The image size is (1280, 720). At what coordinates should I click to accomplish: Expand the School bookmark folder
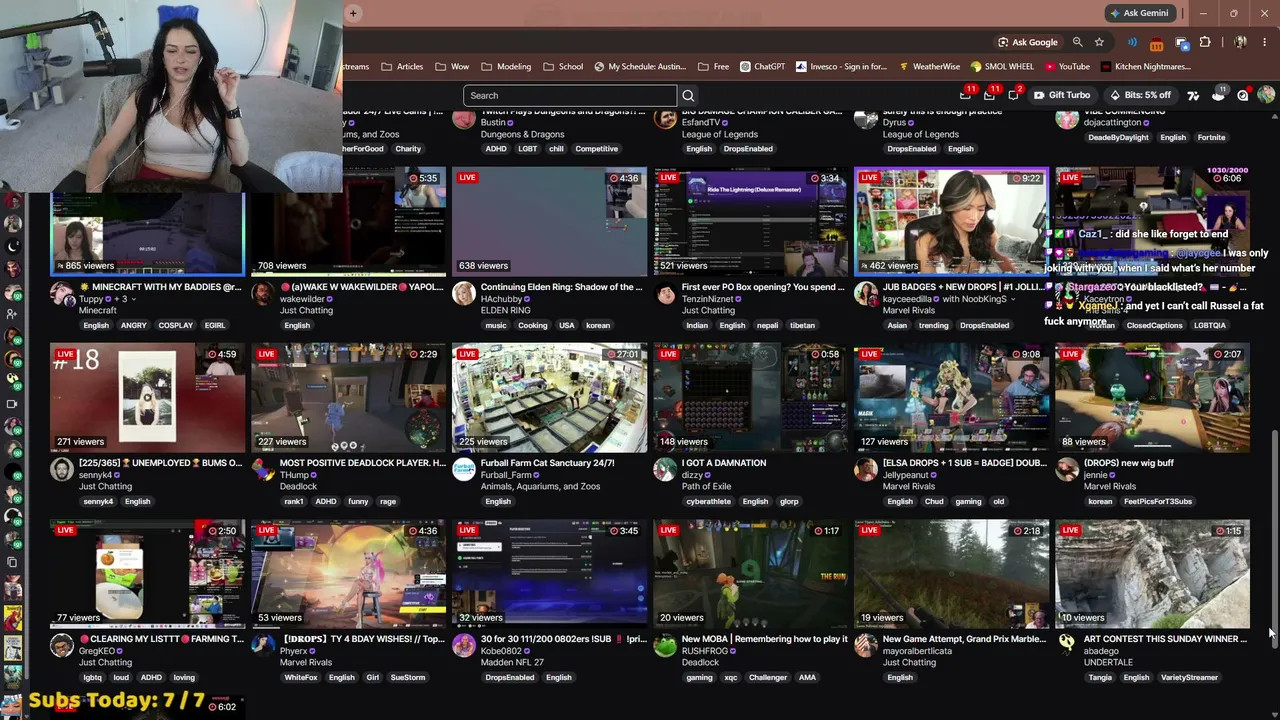point(563,67)
